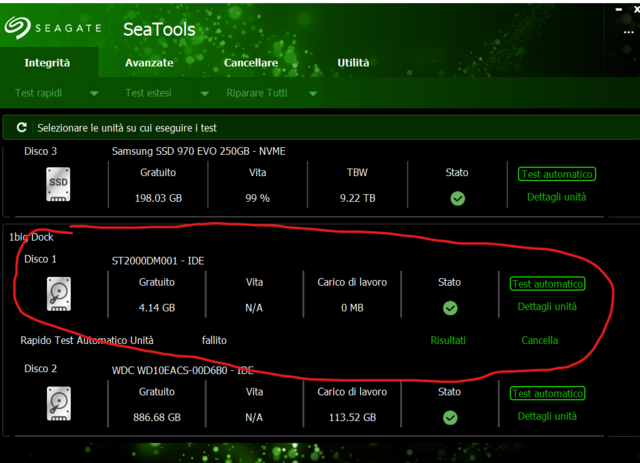The image size is (640, 463).
Task: Select the ST2000DM001 hard disk icon
Action: point(59,294)
